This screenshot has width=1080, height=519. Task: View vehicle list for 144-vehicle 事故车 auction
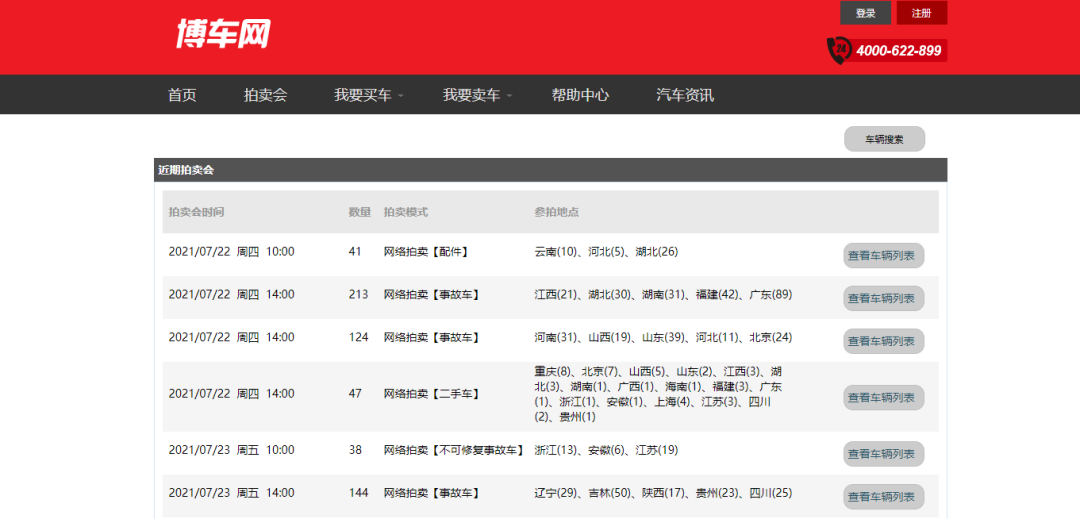tap(883, 497)
